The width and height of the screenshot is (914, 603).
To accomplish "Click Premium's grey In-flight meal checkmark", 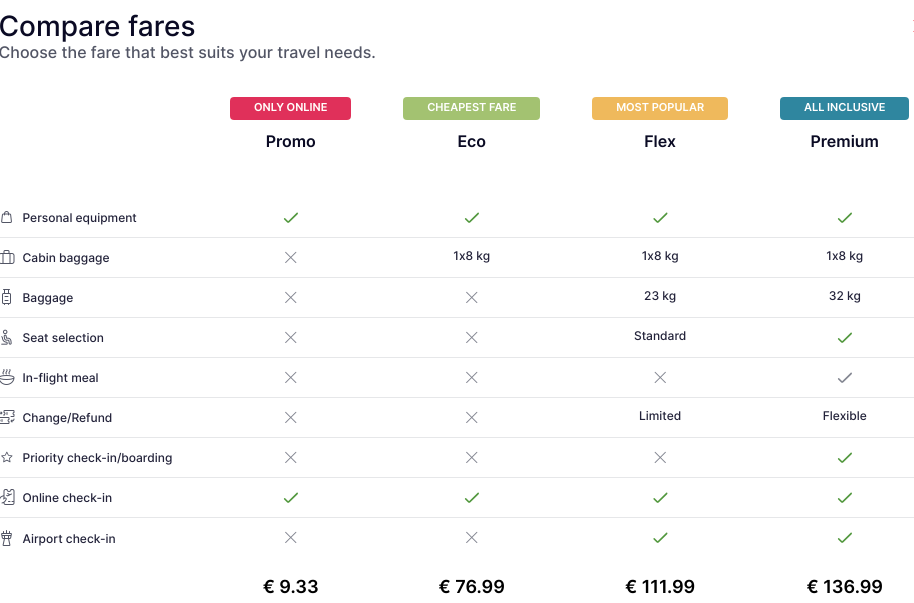I will (845, 378).
